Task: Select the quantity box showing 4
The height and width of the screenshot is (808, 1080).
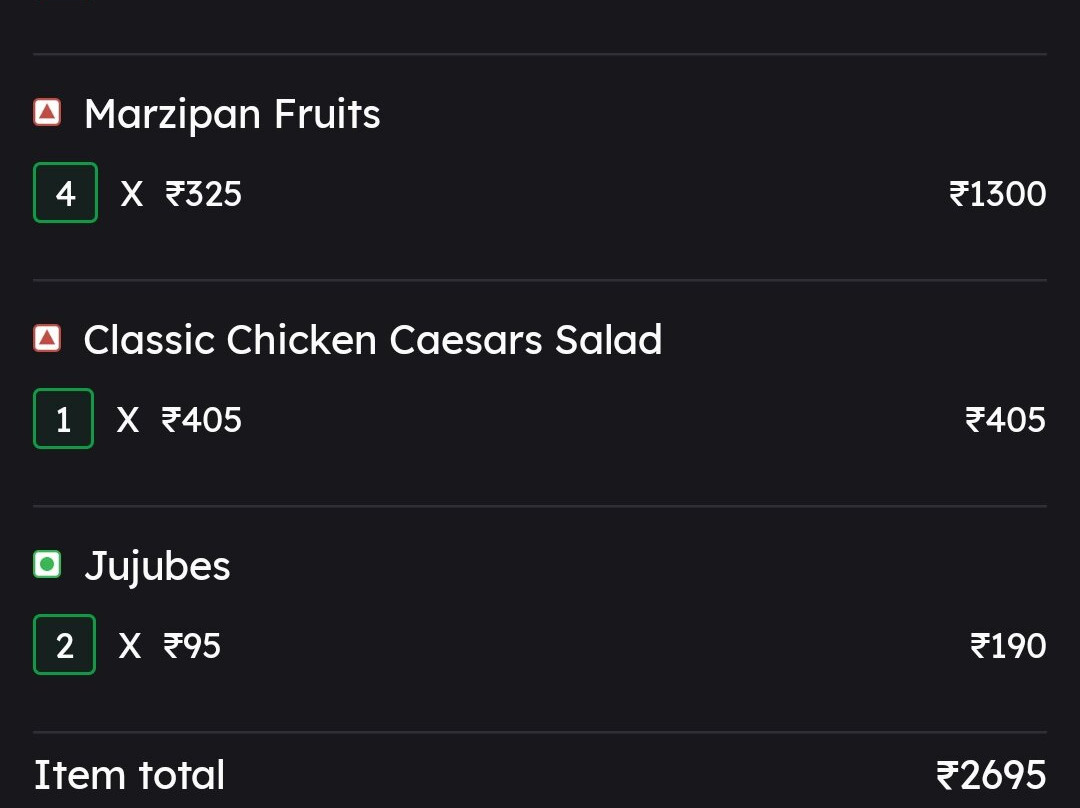Action: (x=65, y=193)
